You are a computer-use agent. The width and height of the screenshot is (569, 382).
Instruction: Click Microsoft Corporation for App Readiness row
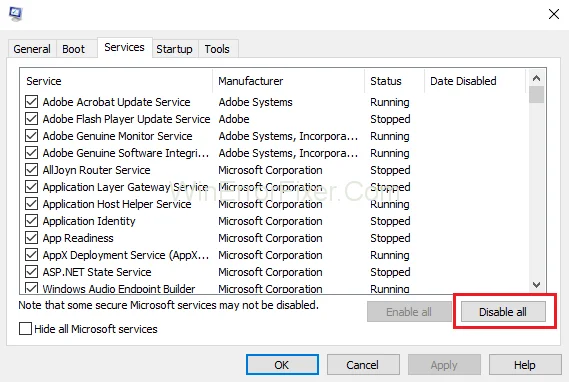pos(270,238)
